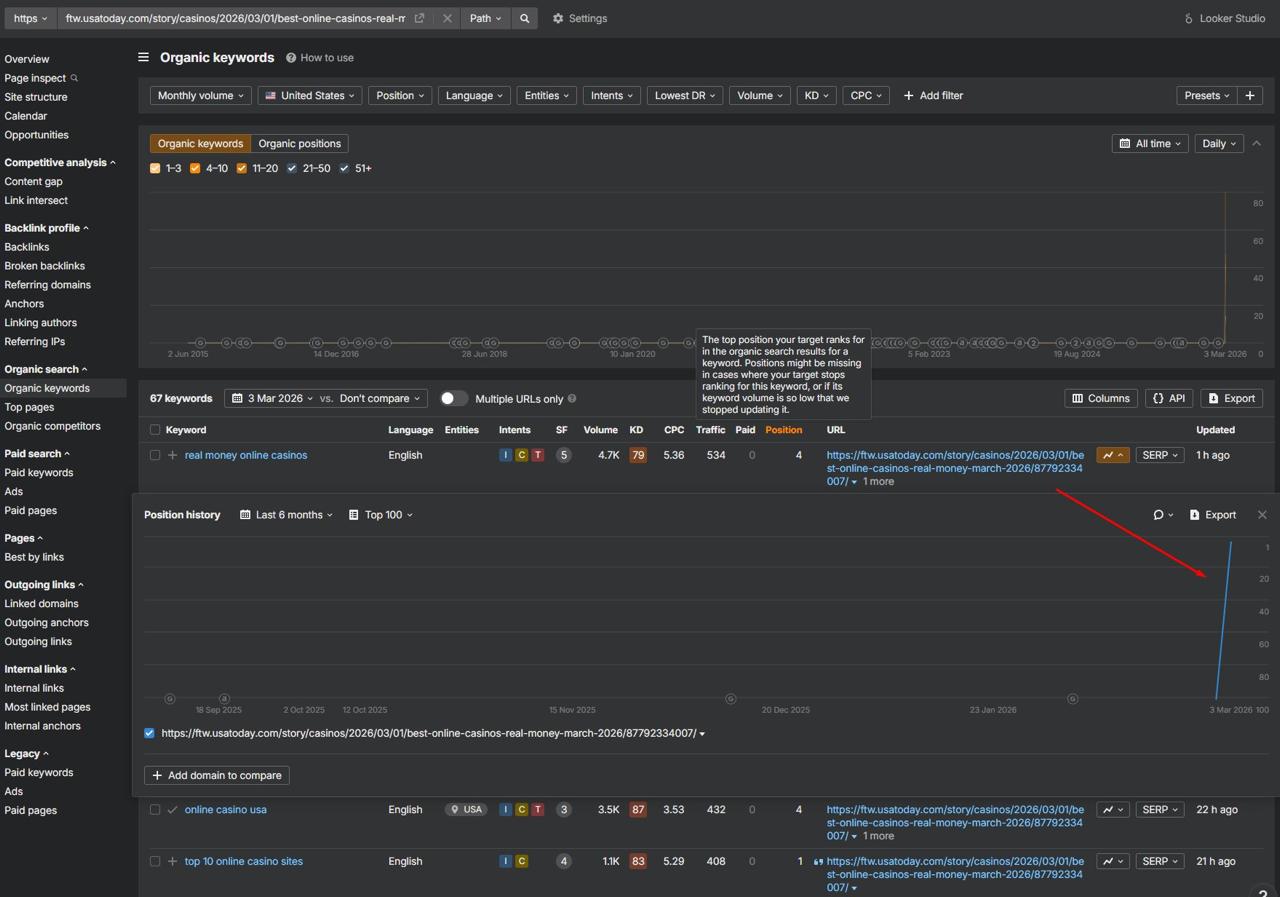This screenshot has height=897, width=1280.
Task: Open the Monthly volume dropdown
Action: coord(200,96)
